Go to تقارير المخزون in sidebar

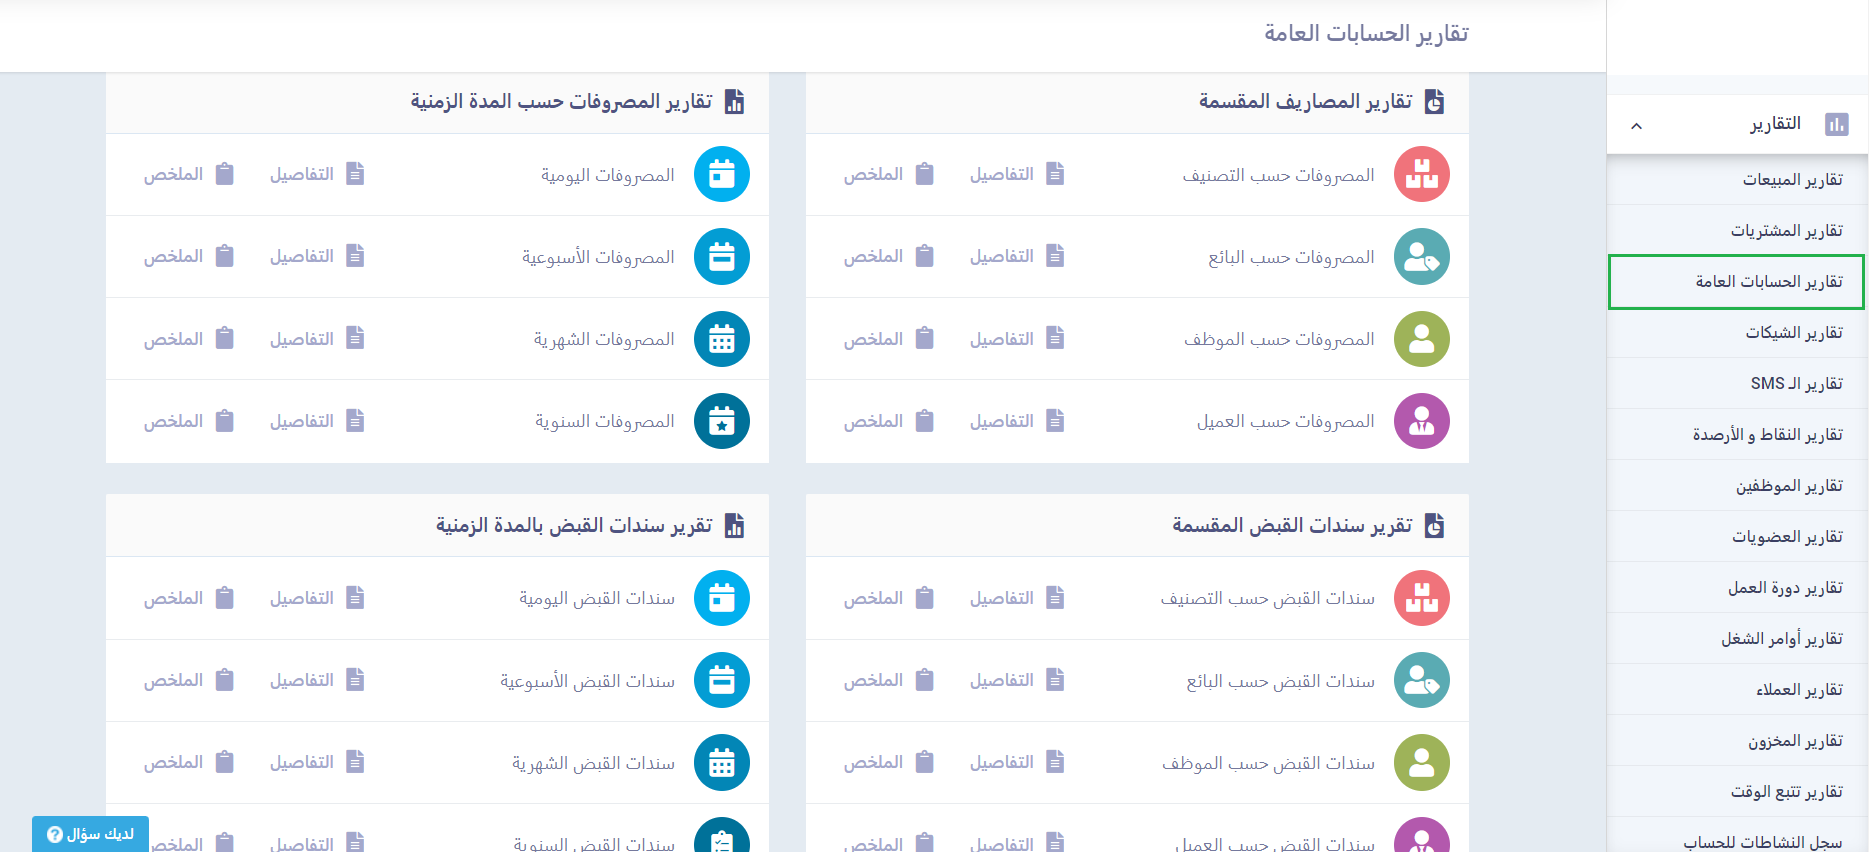pos(1794,741)
